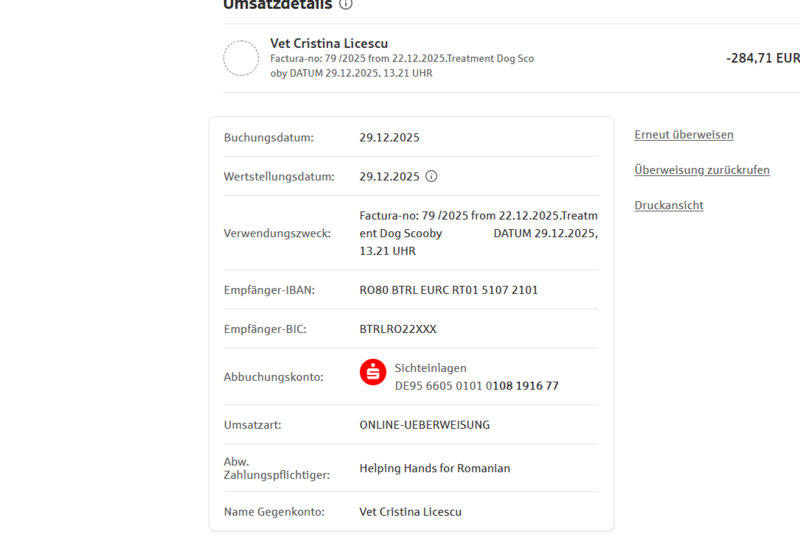The height and width of the screenshot is (554, 800).
Task: Open the Druckansicht print view link
Action: coord(669,205)
